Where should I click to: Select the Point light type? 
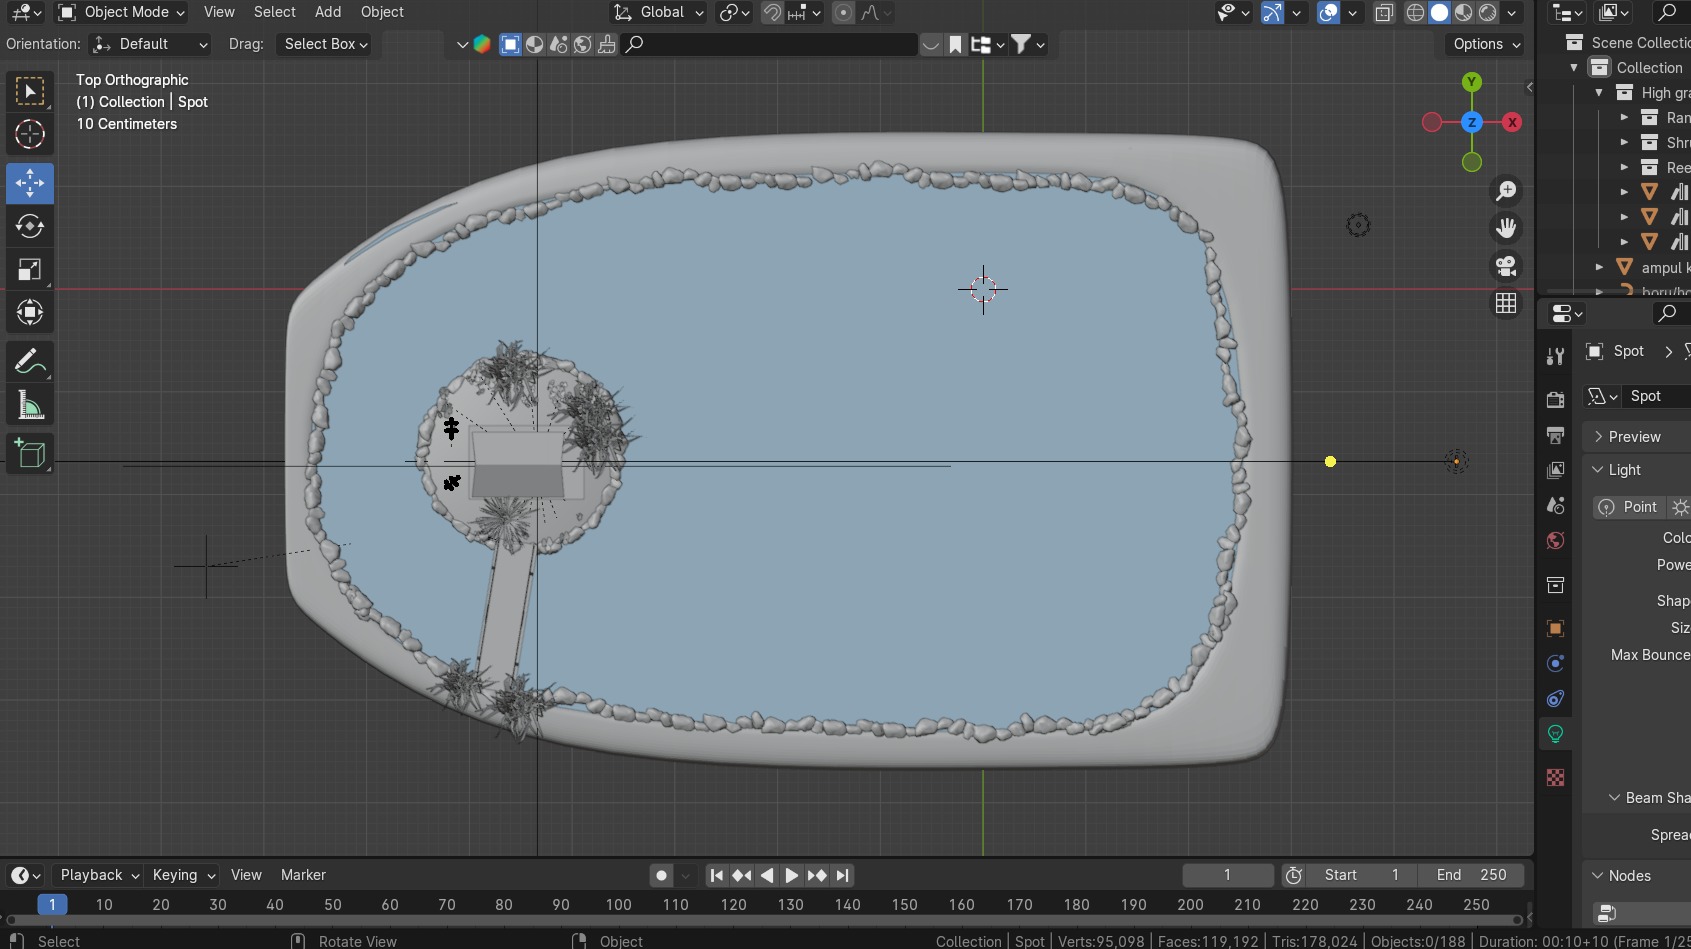tap(1628, 507)
